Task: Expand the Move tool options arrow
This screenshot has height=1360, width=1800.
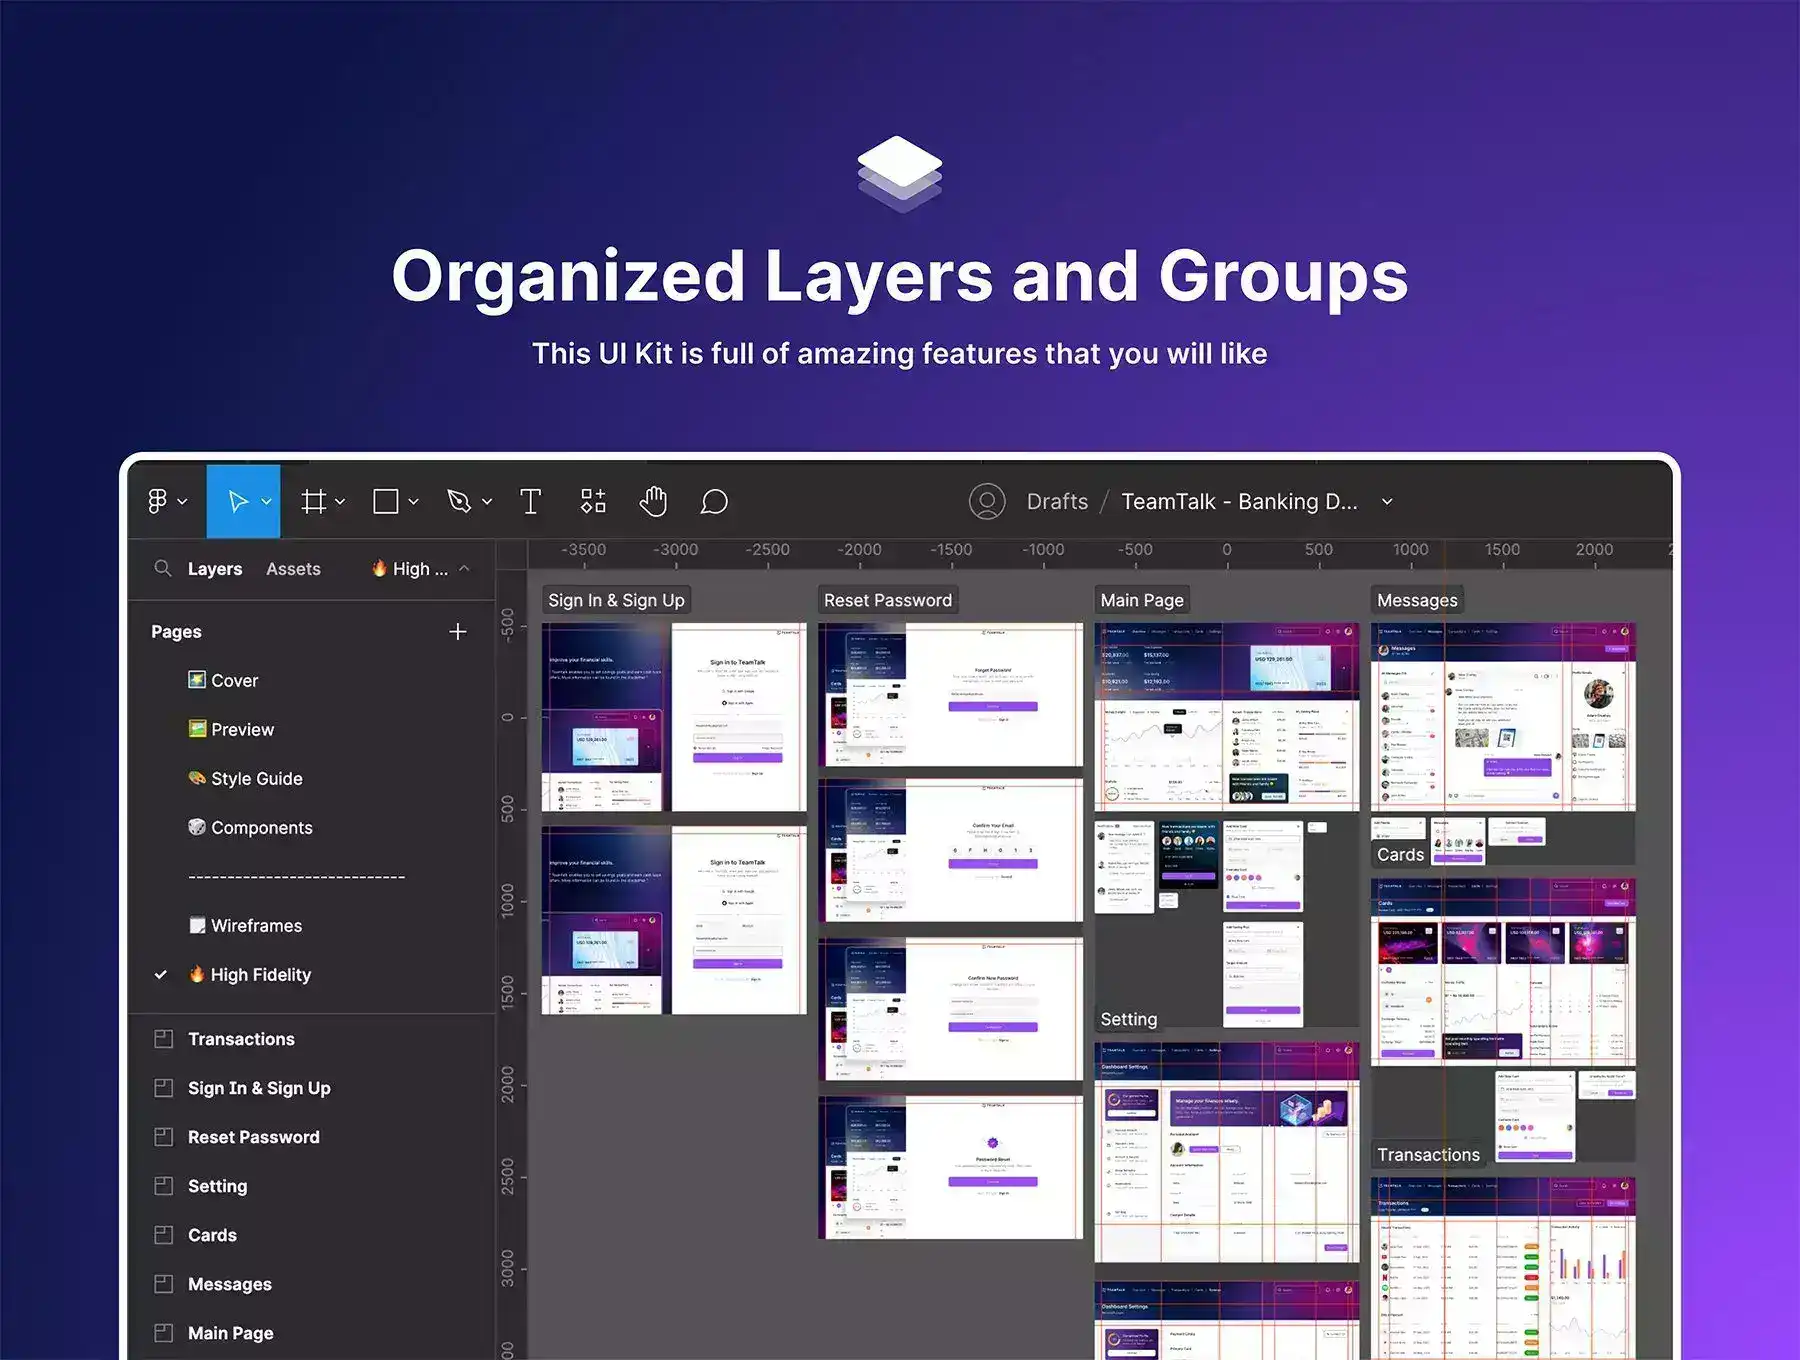Action: [267, 502]
